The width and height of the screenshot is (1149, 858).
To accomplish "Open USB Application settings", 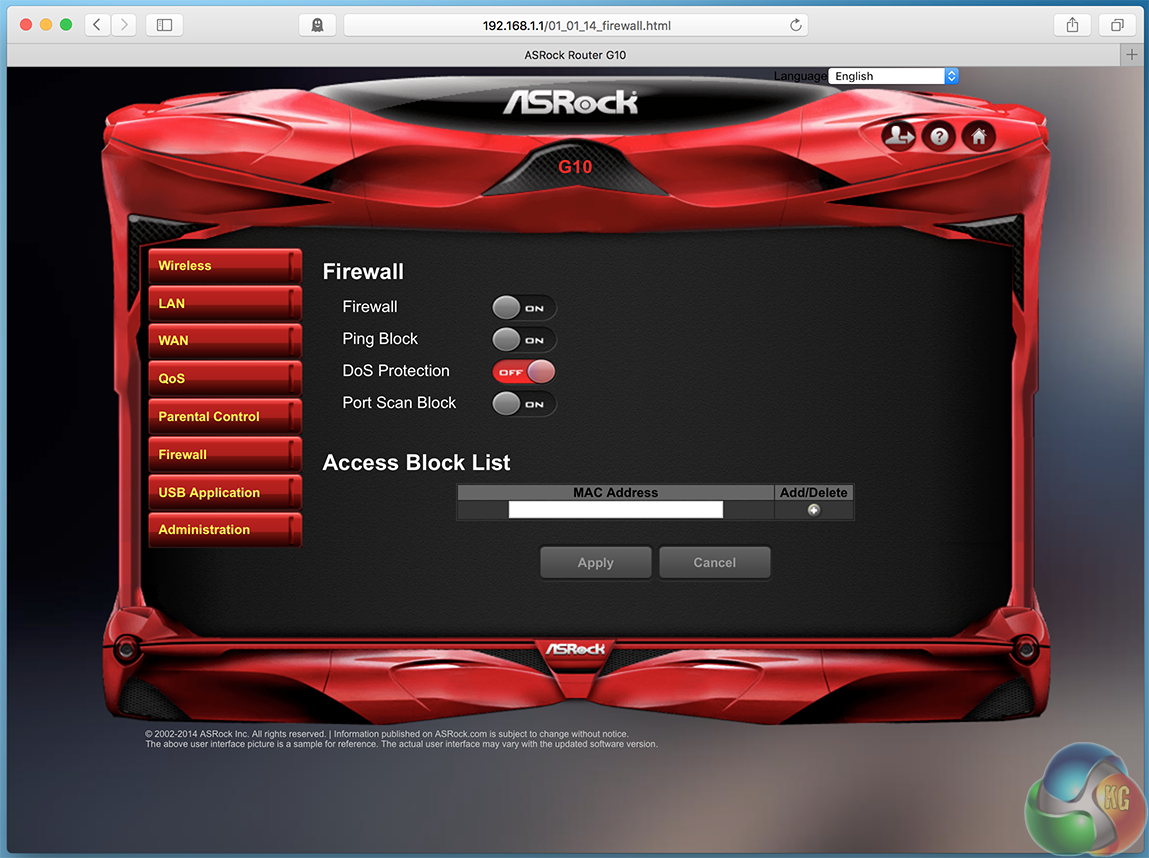I will click(x=224, y=492).
